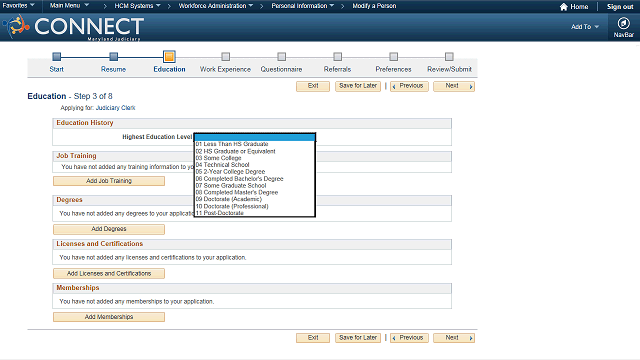The width and height of the screenshot is (640, 360).
Task: Go to the Education step label
Action: [169, 69]
